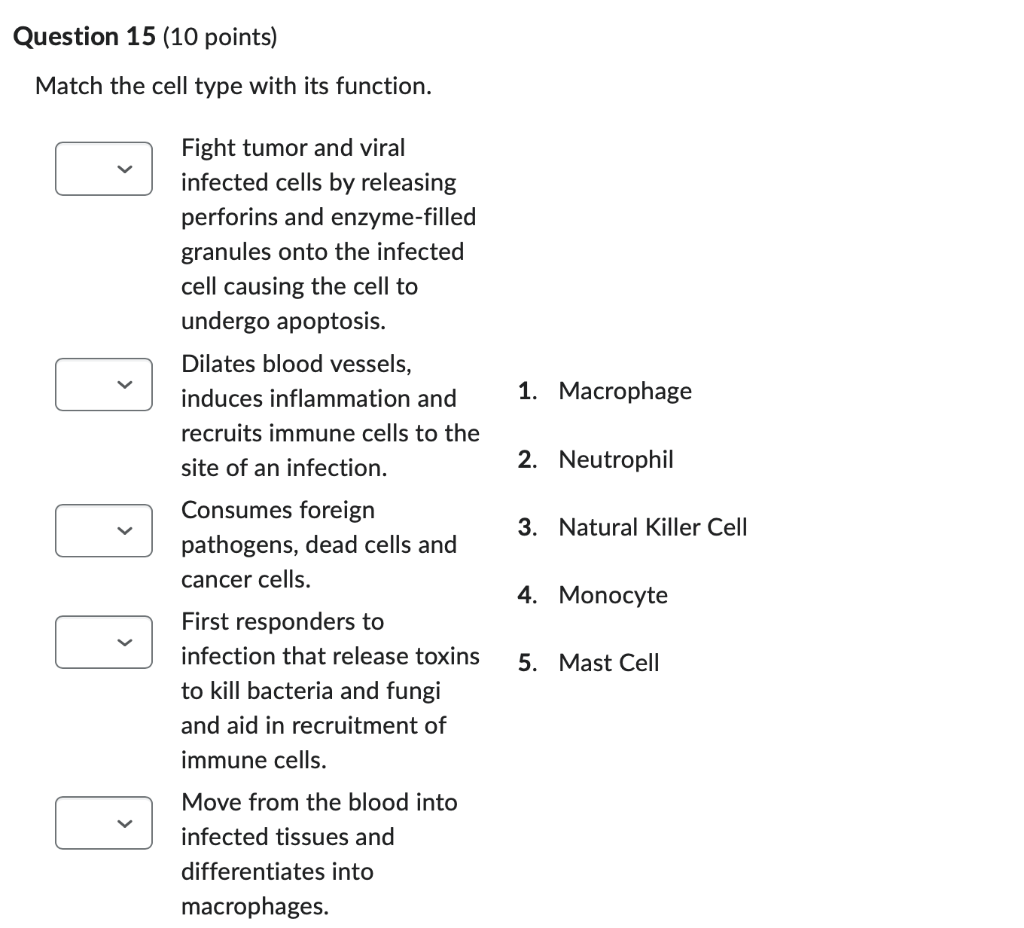Image resolution: width=1024 pixels, height=928 pixels.
Task: Click the Mast Cell answer option
Action: click(x=609, y=662)
